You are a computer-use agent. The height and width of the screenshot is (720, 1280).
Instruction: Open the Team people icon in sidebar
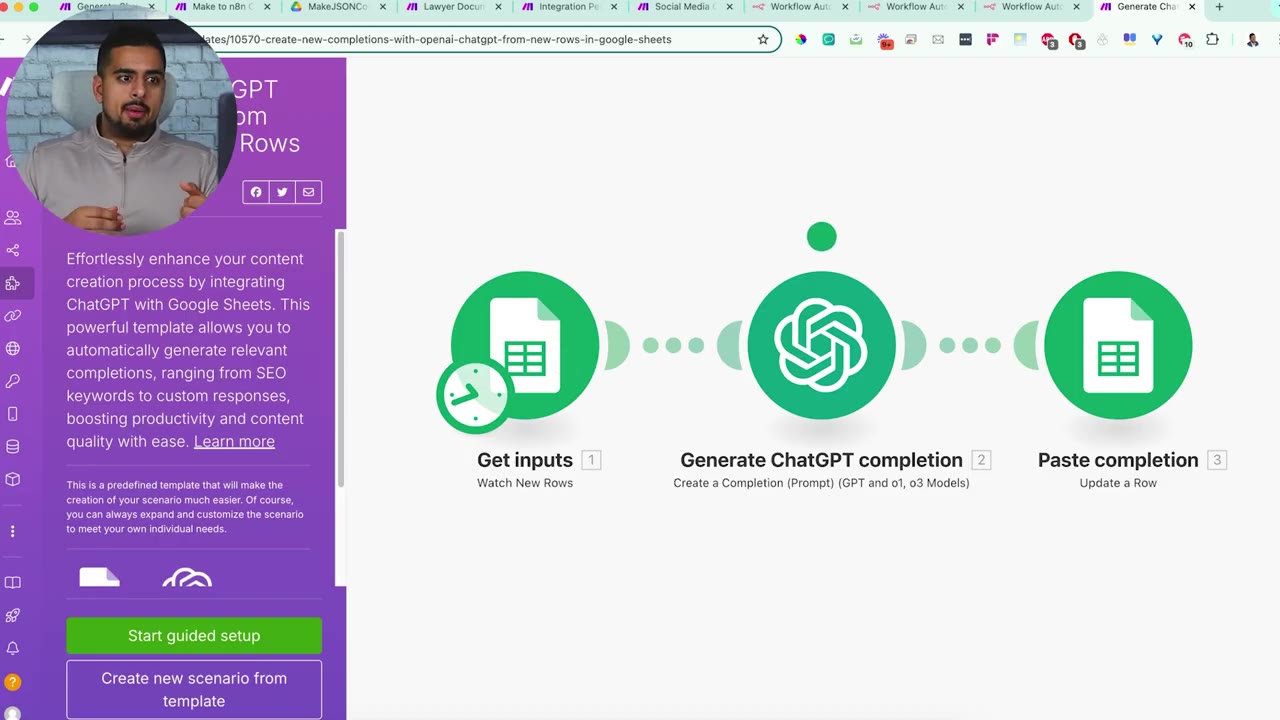pos(13,217)
